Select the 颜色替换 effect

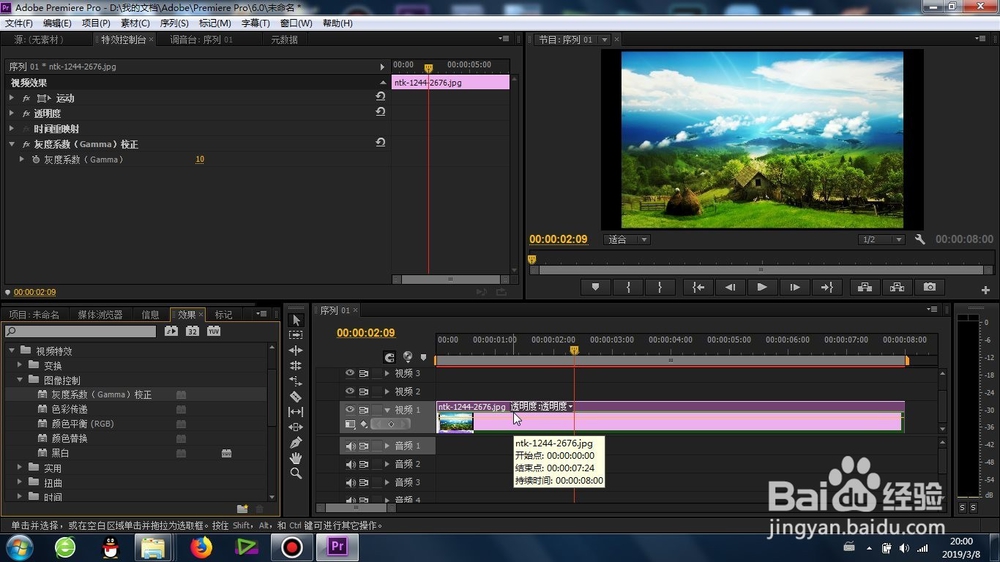point(70,438)
